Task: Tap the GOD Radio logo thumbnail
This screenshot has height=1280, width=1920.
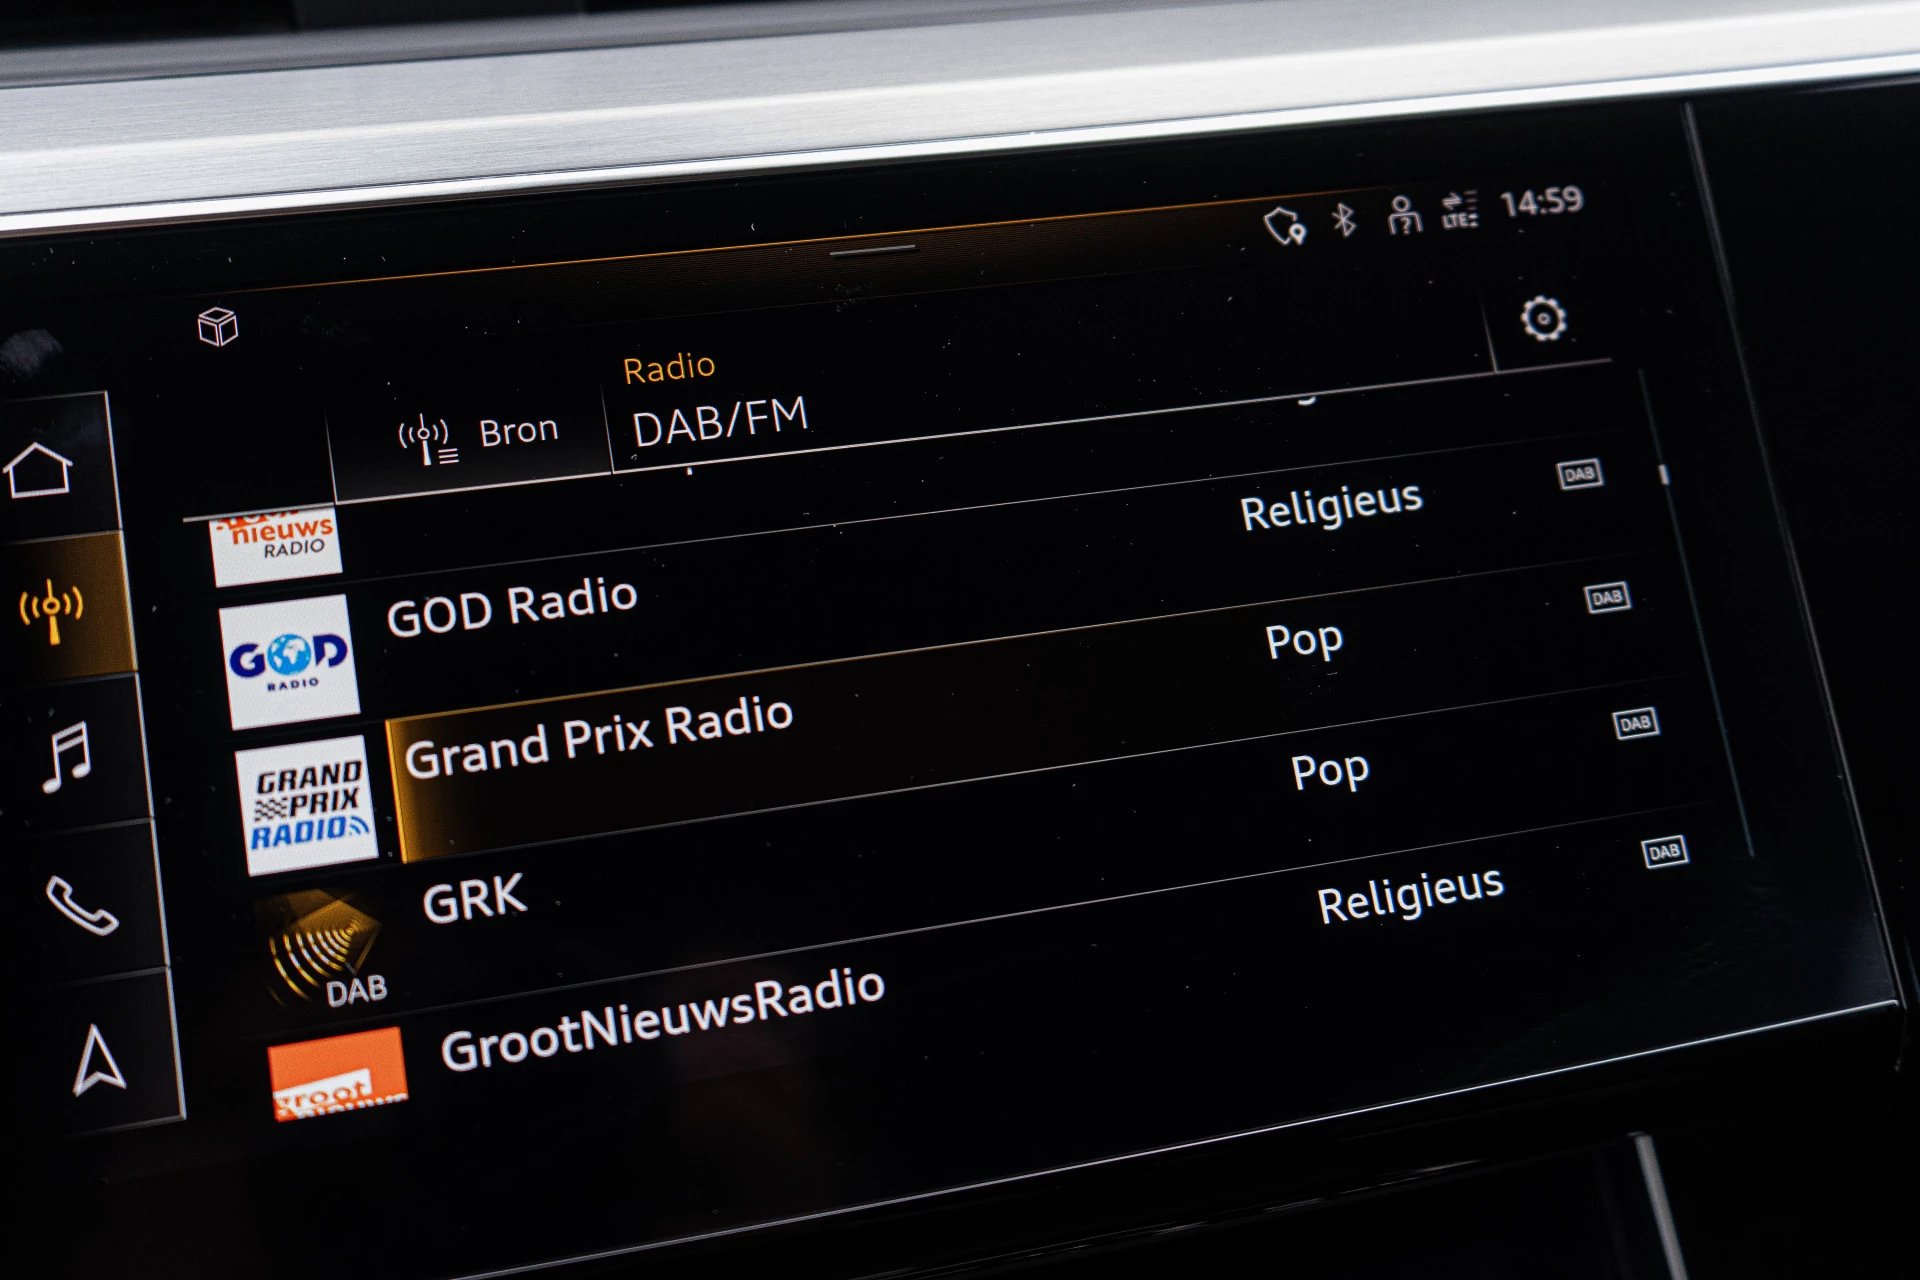Action: tap(290, 661)
